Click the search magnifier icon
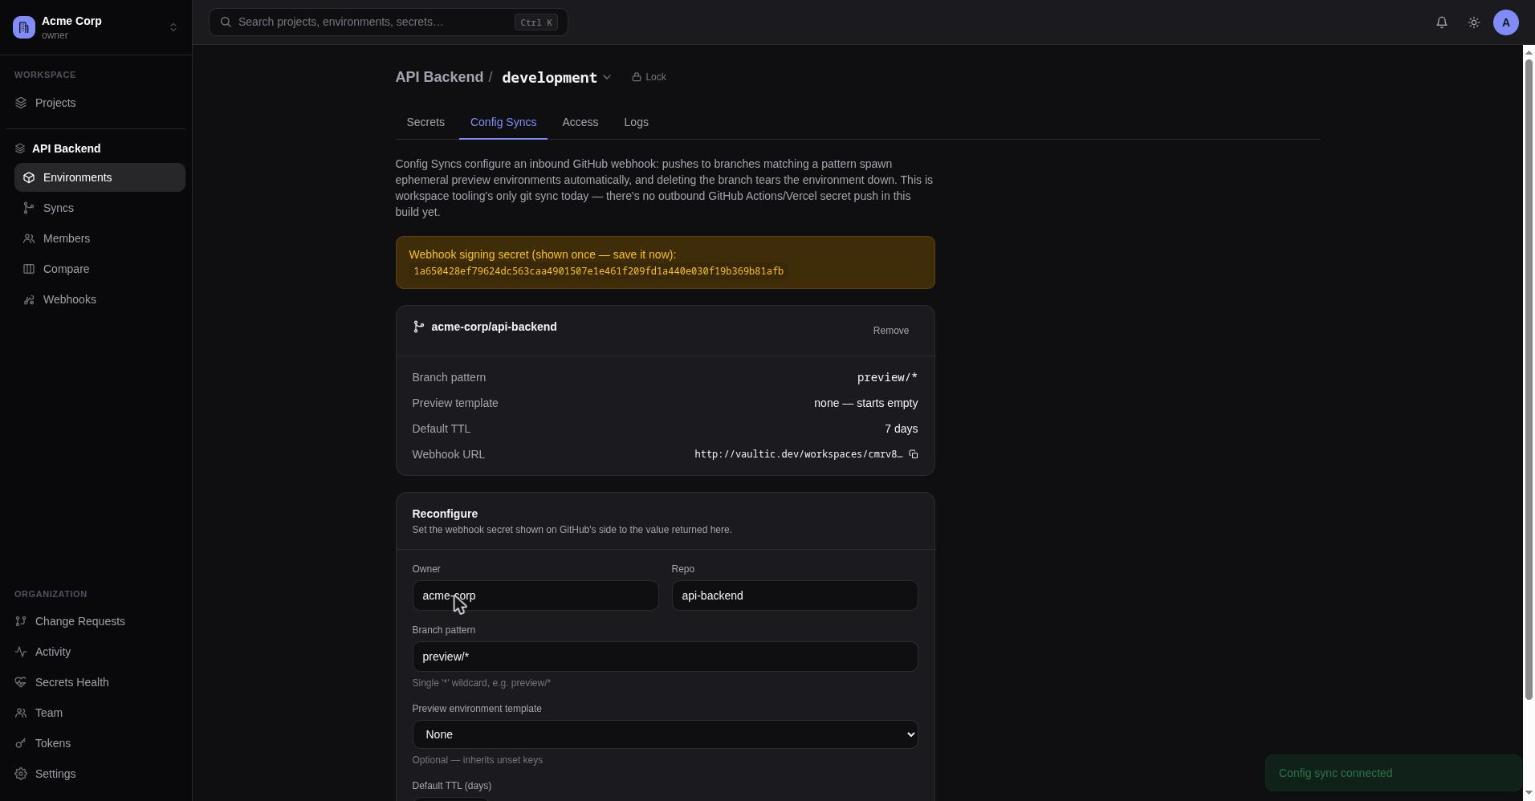1535x801 pixels. pyautogui.click(x=226, y=22)
